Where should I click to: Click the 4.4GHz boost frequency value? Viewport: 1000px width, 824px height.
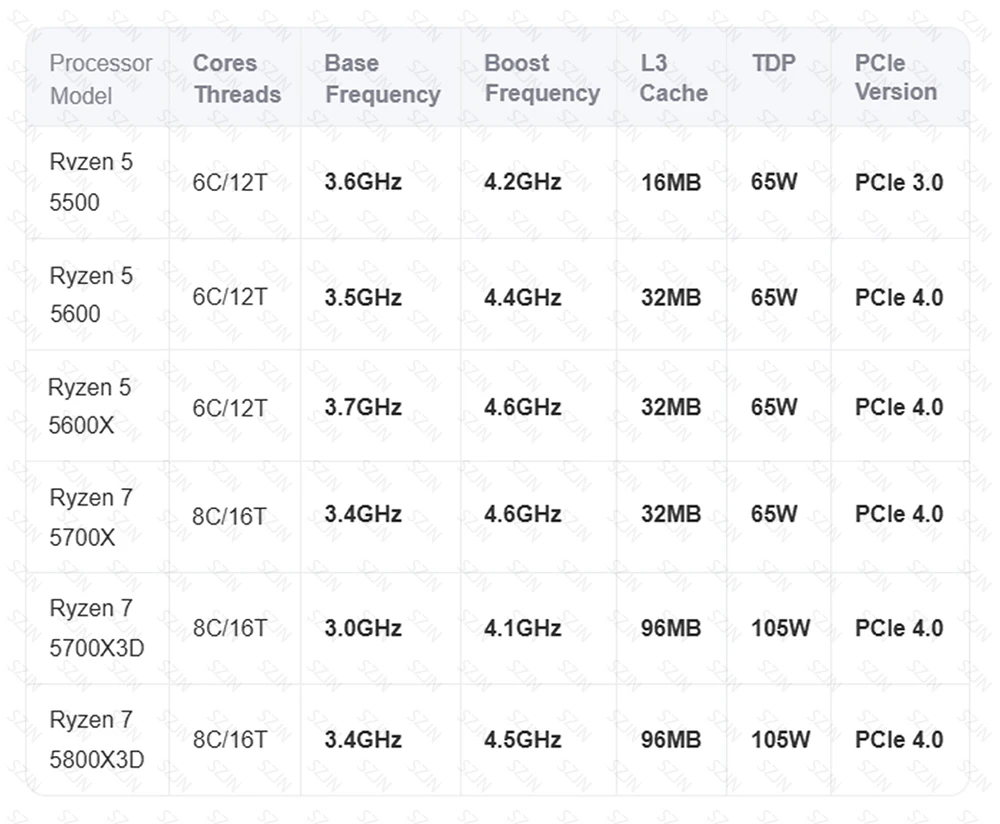click(522, 297)
